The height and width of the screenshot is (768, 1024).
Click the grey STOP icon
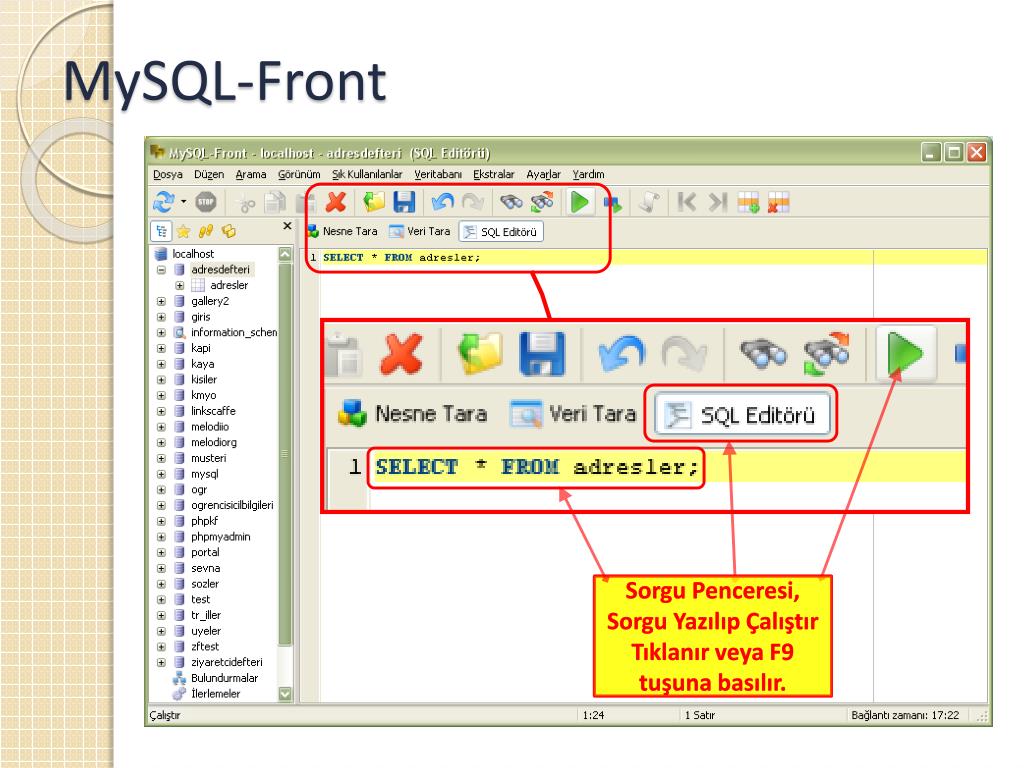206,202
